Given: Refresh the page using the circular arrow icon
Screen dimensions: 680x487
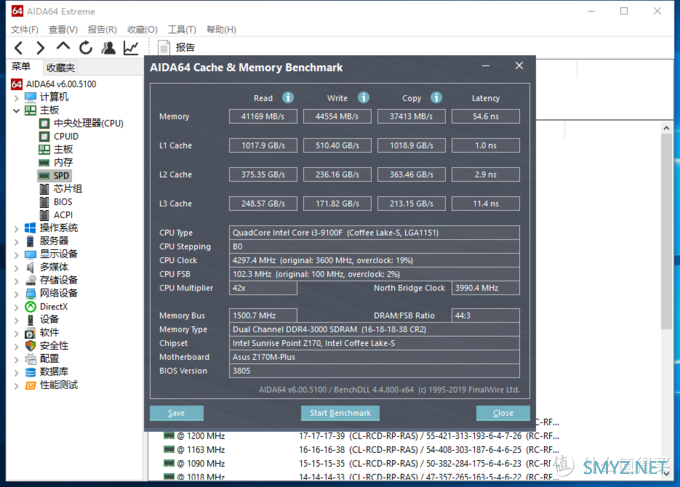Looking at the screenshot, I should (86, 48).
